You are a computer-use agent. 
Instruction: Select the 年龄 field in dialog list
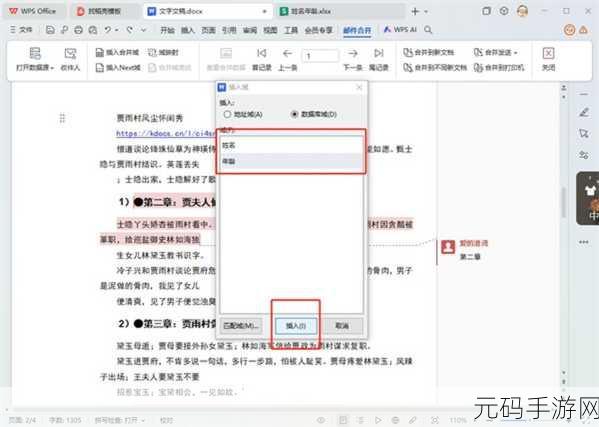click(291, 161)
